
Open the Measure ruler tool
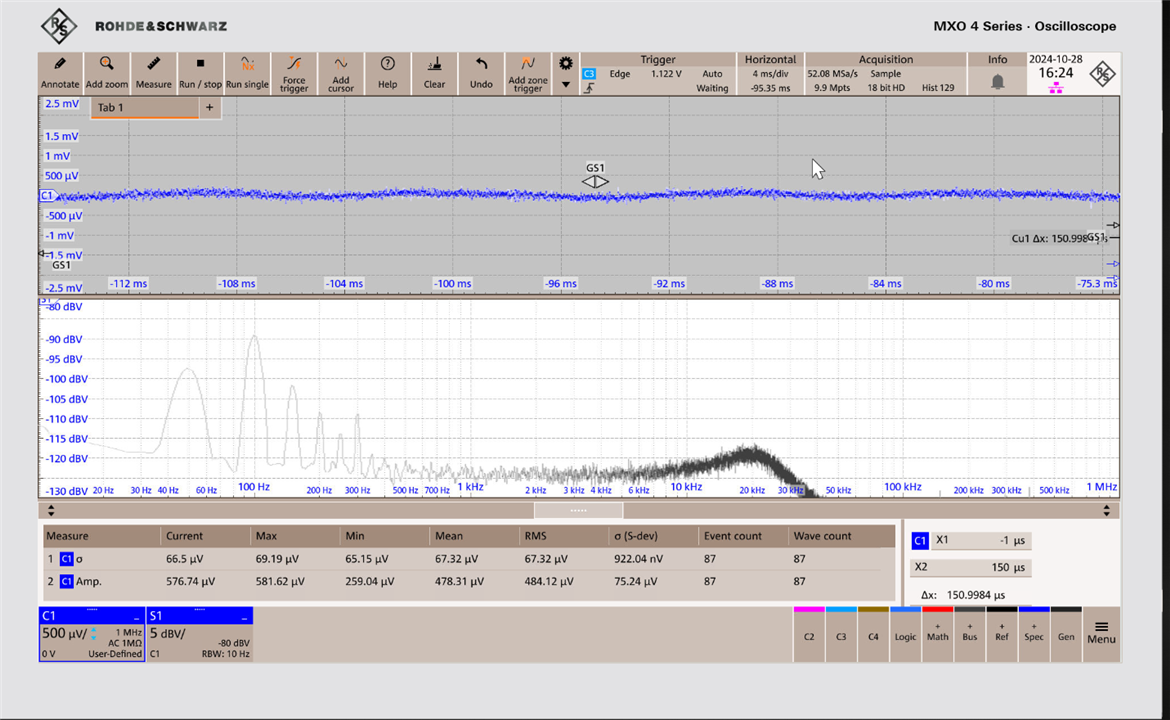click(153, 73)
